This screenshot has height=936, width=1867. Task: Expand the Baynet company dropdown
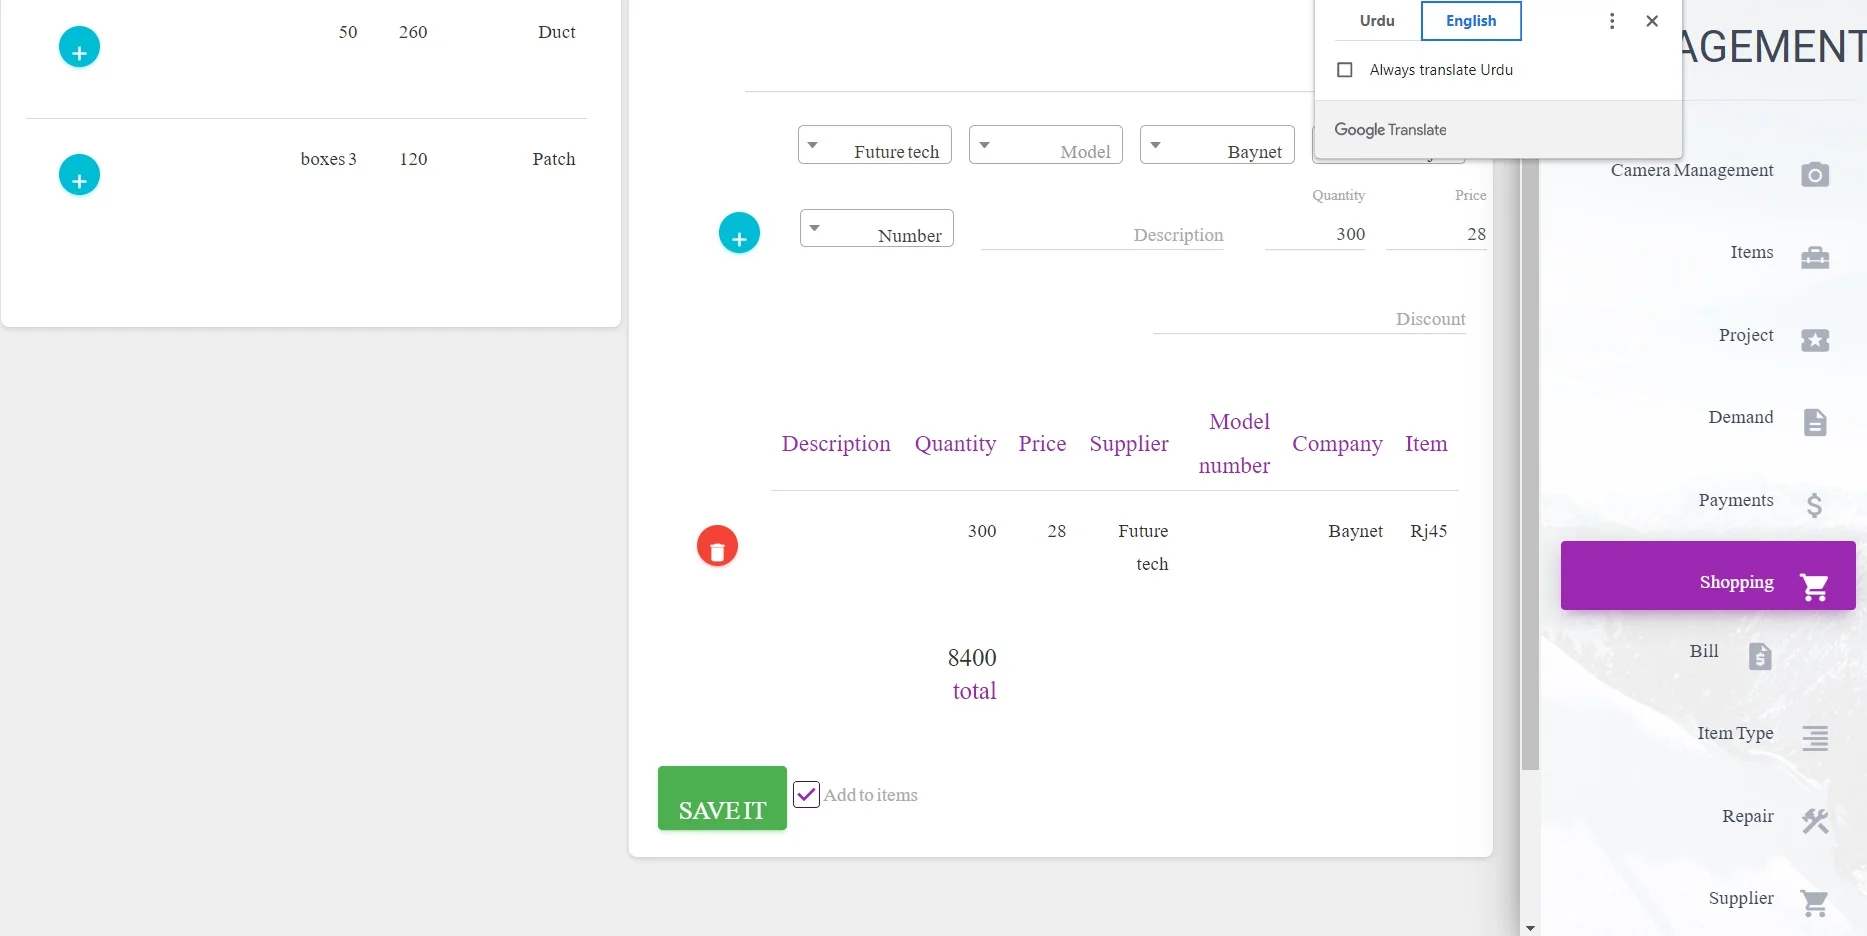pyautogui.click(x=1216, y=146)
